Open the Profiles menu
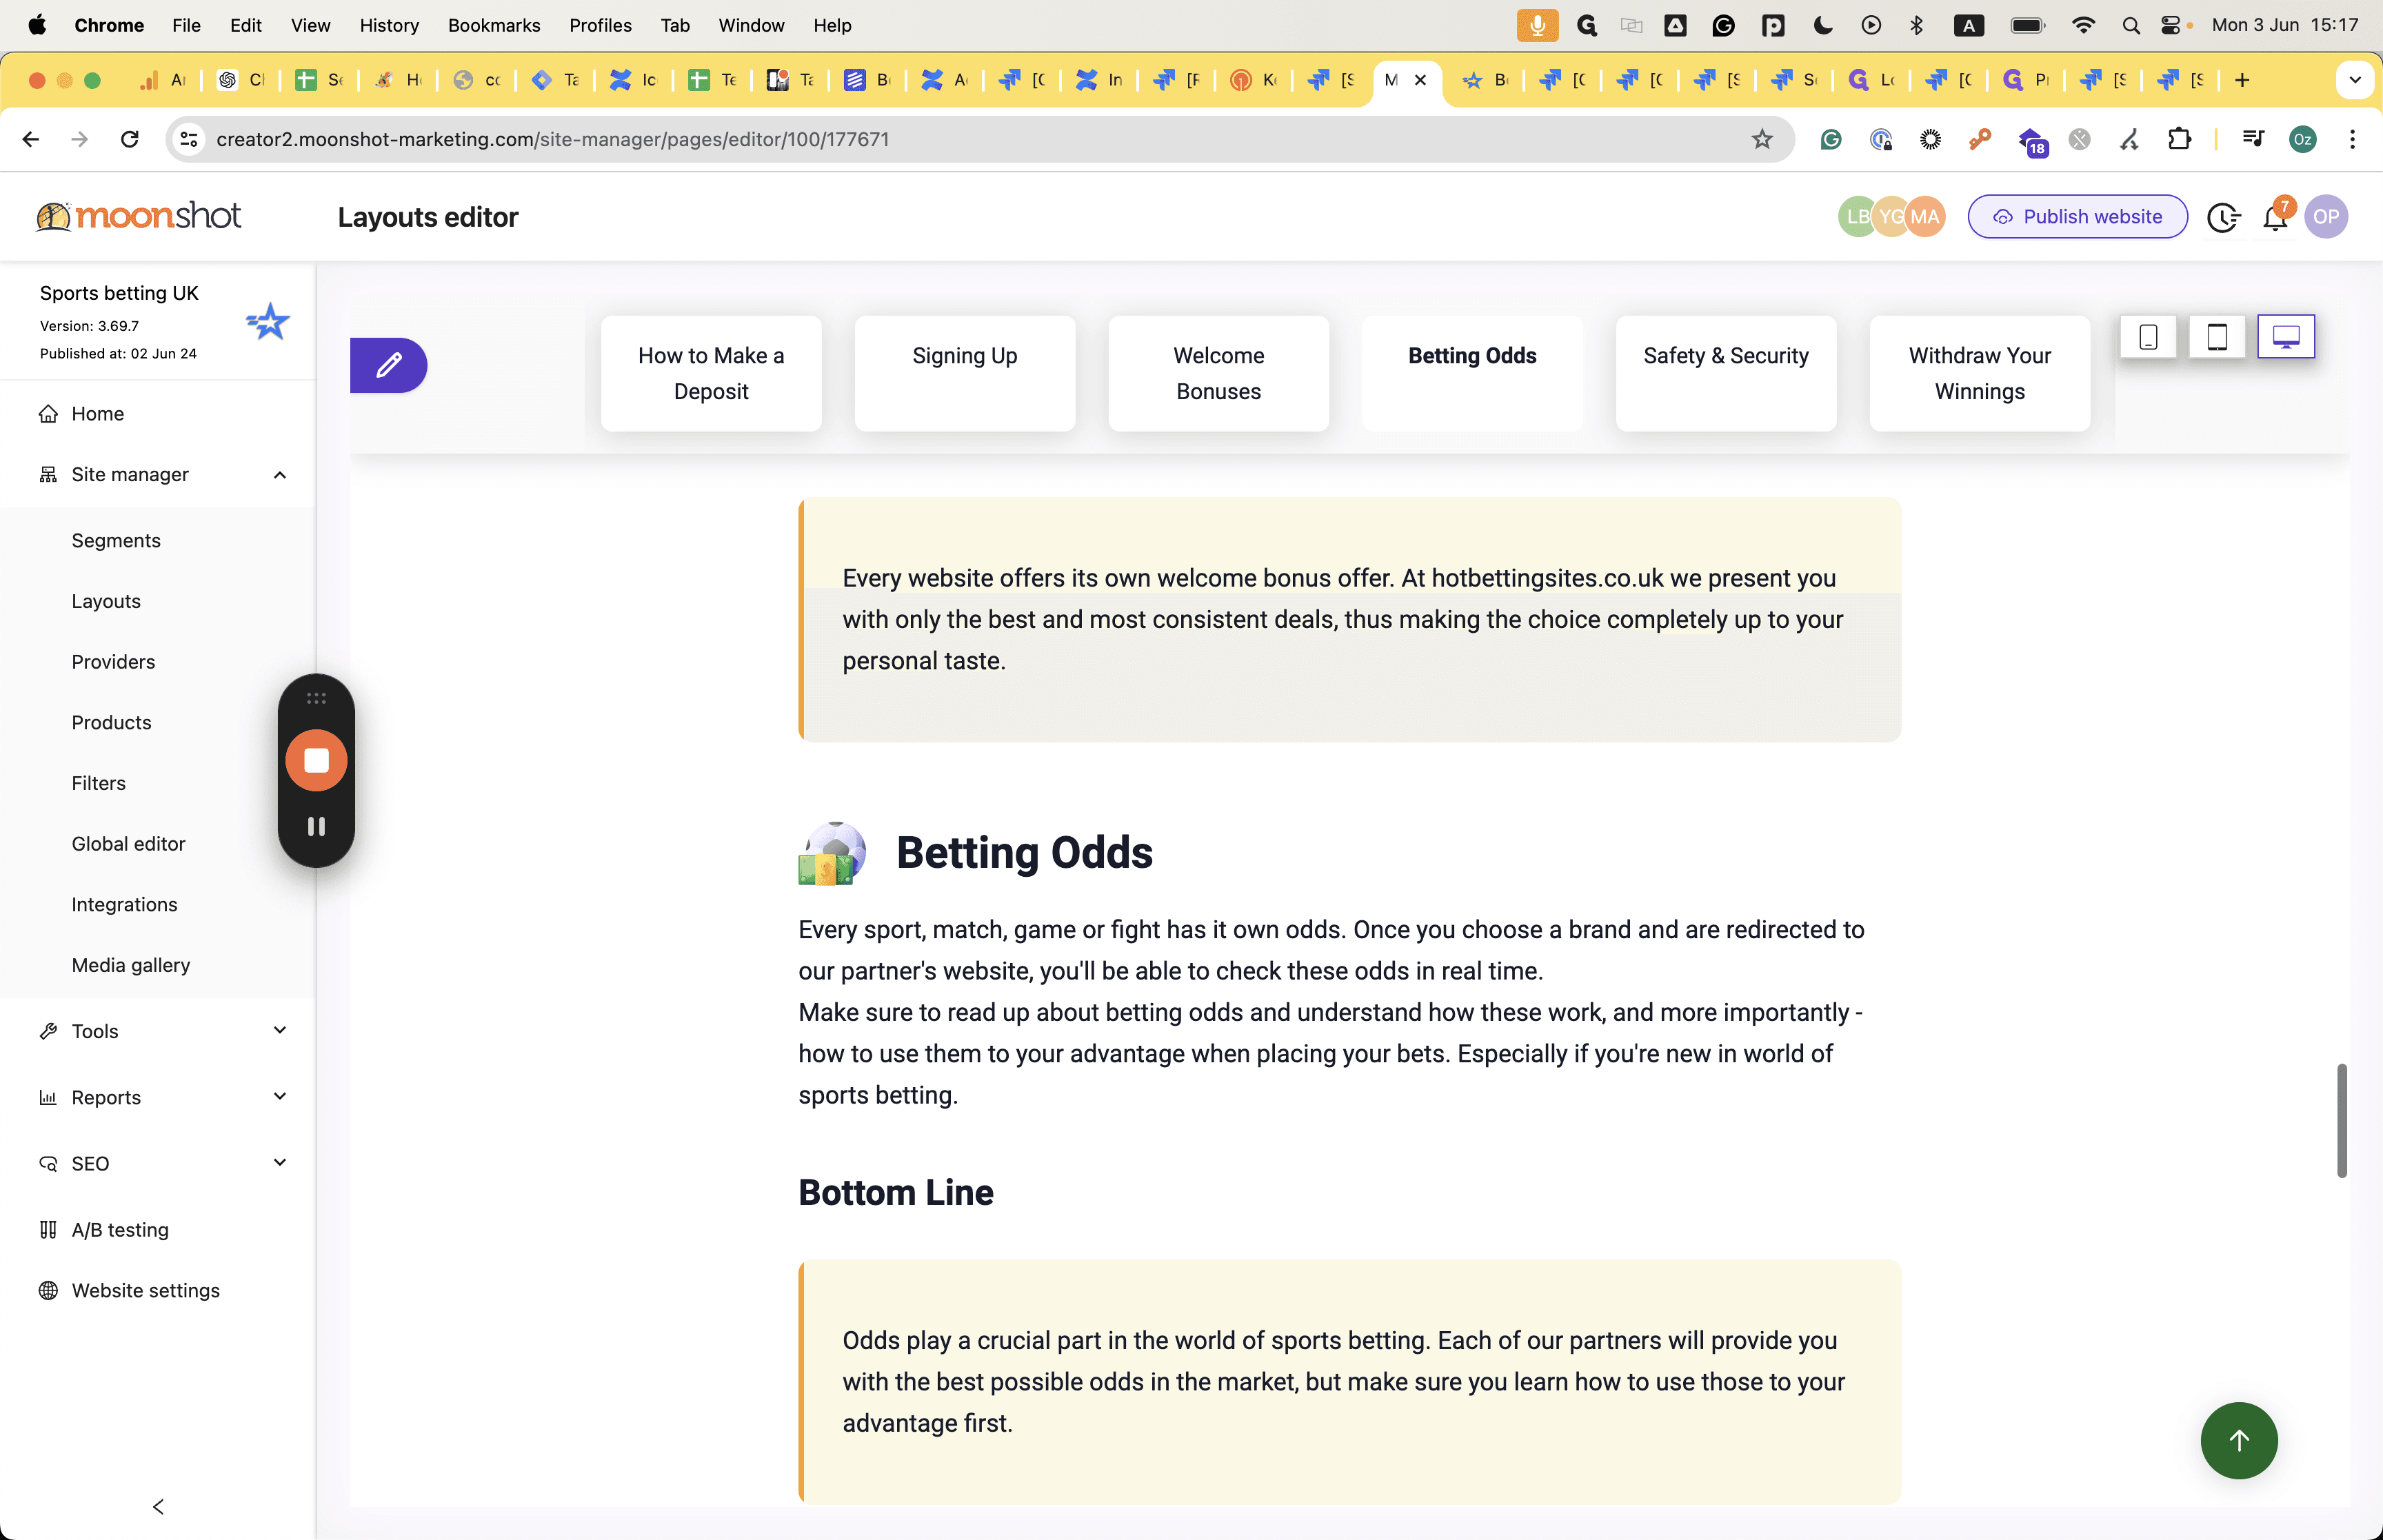 point(600,25)
